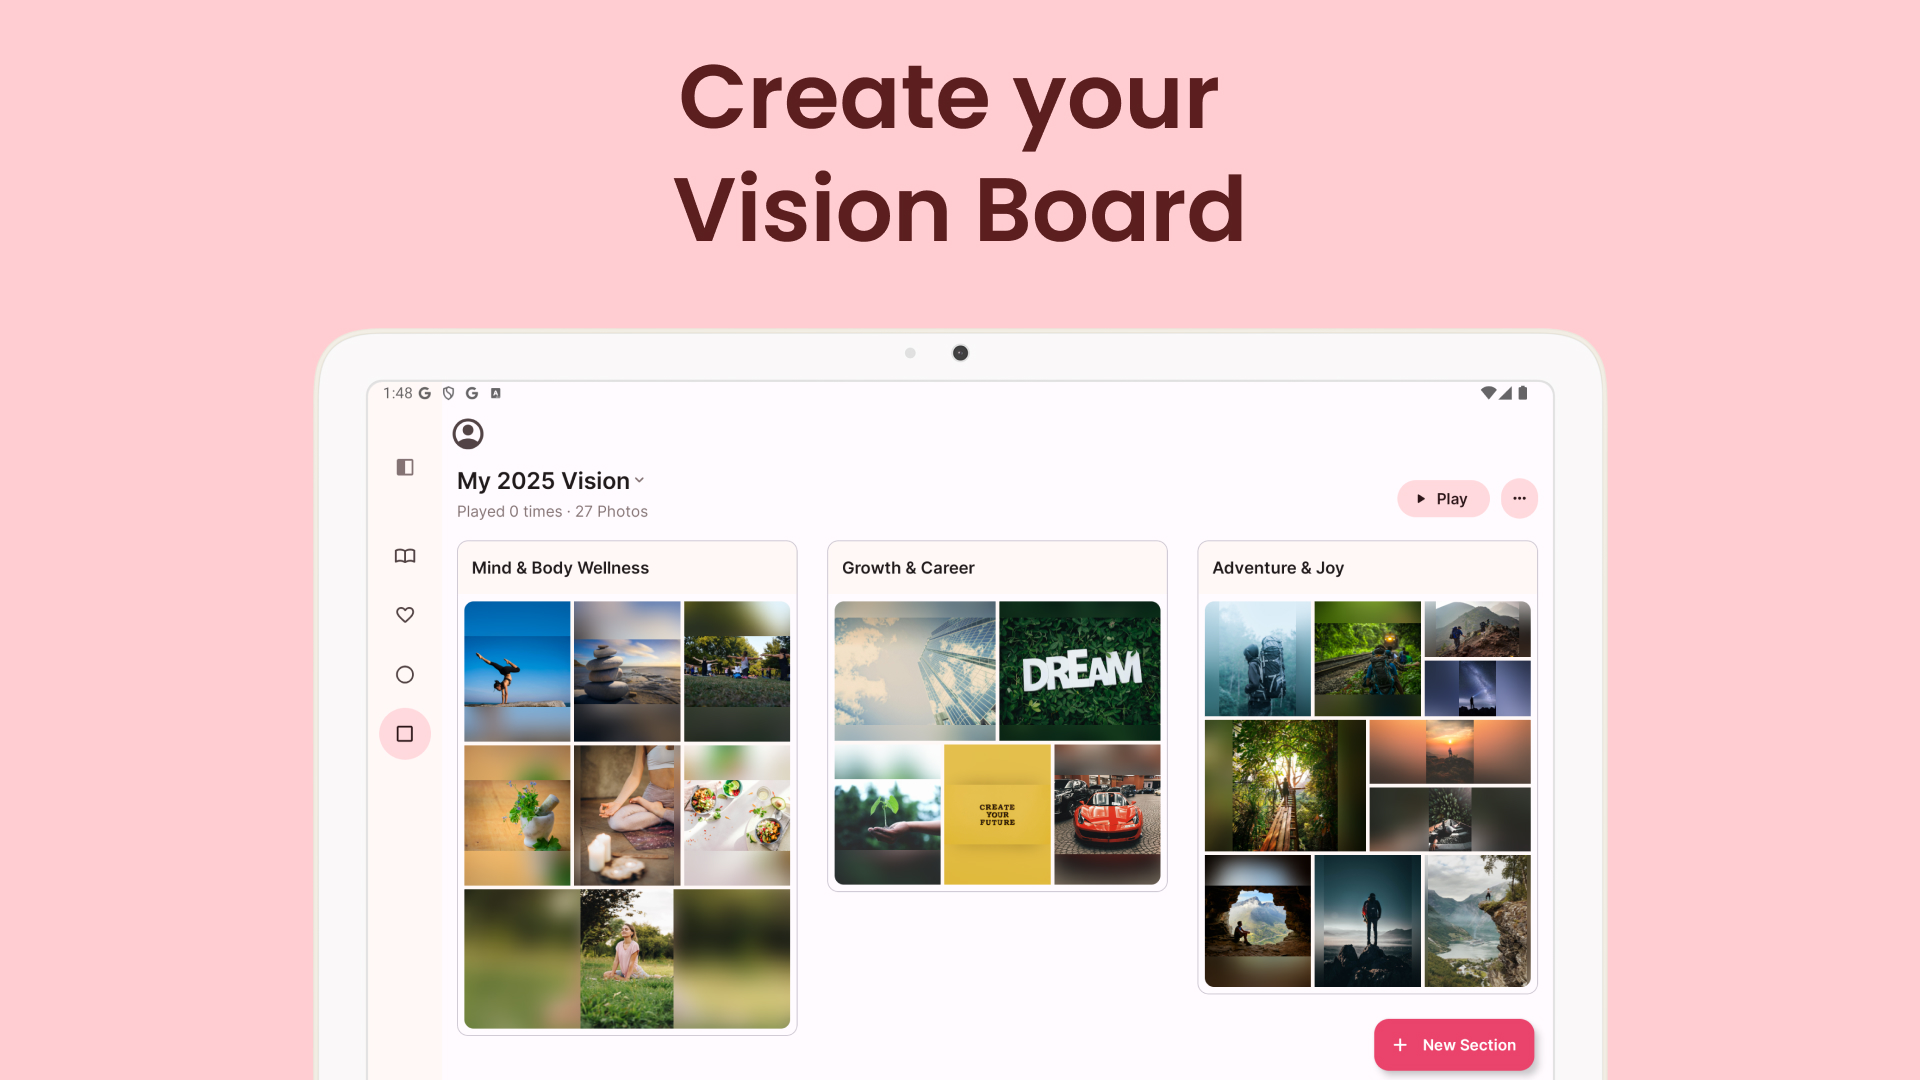Check the Wi-Fi status icon
This screenshot has height=1080, width=1920.
coord(1488,393)
